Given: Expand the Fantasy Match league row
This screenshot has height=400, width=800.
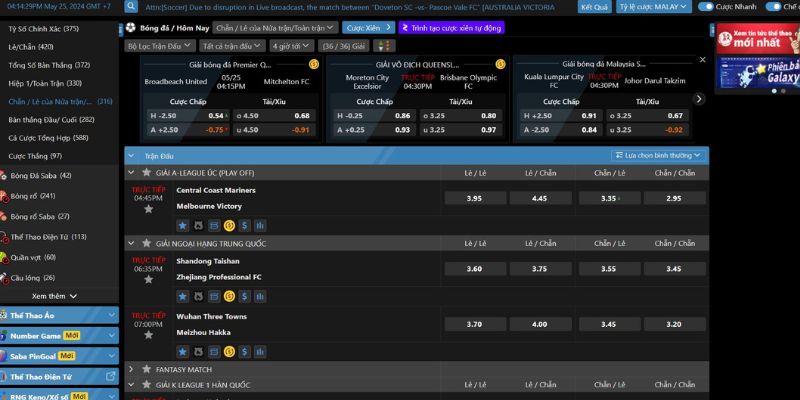Looking at the screenshot, I should click(131, 369).
